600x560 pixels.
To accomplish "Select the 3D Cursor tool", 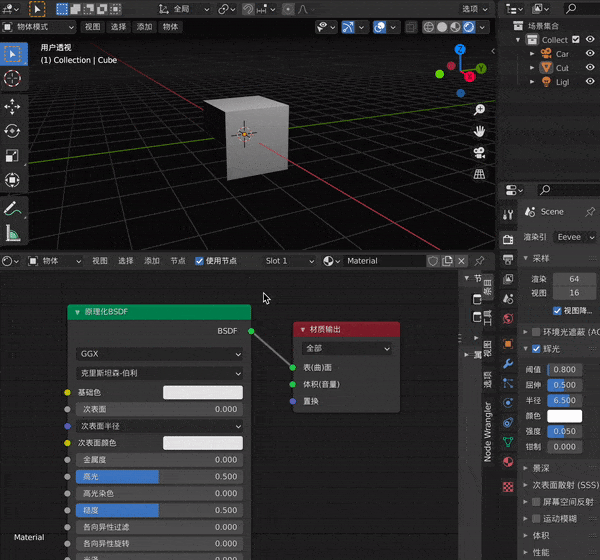I will click(x=13, y=78).
